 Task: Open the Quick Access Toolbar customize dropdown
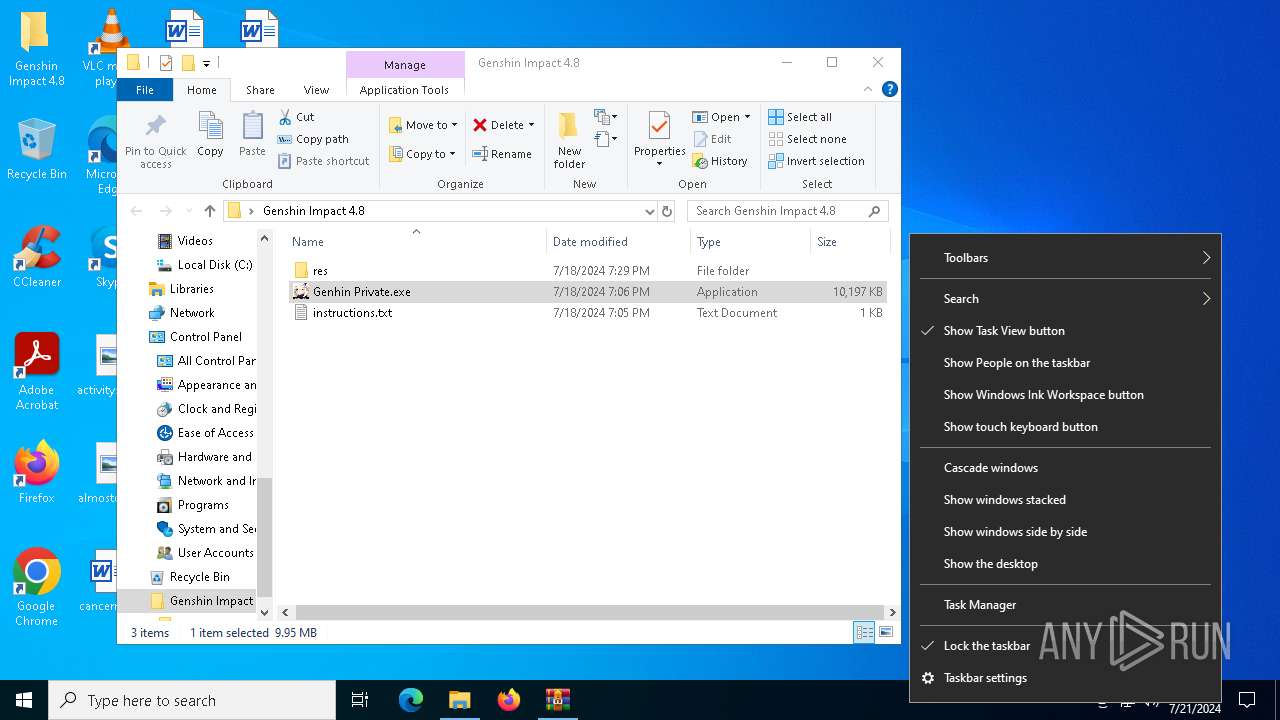[x=206, y=63]
